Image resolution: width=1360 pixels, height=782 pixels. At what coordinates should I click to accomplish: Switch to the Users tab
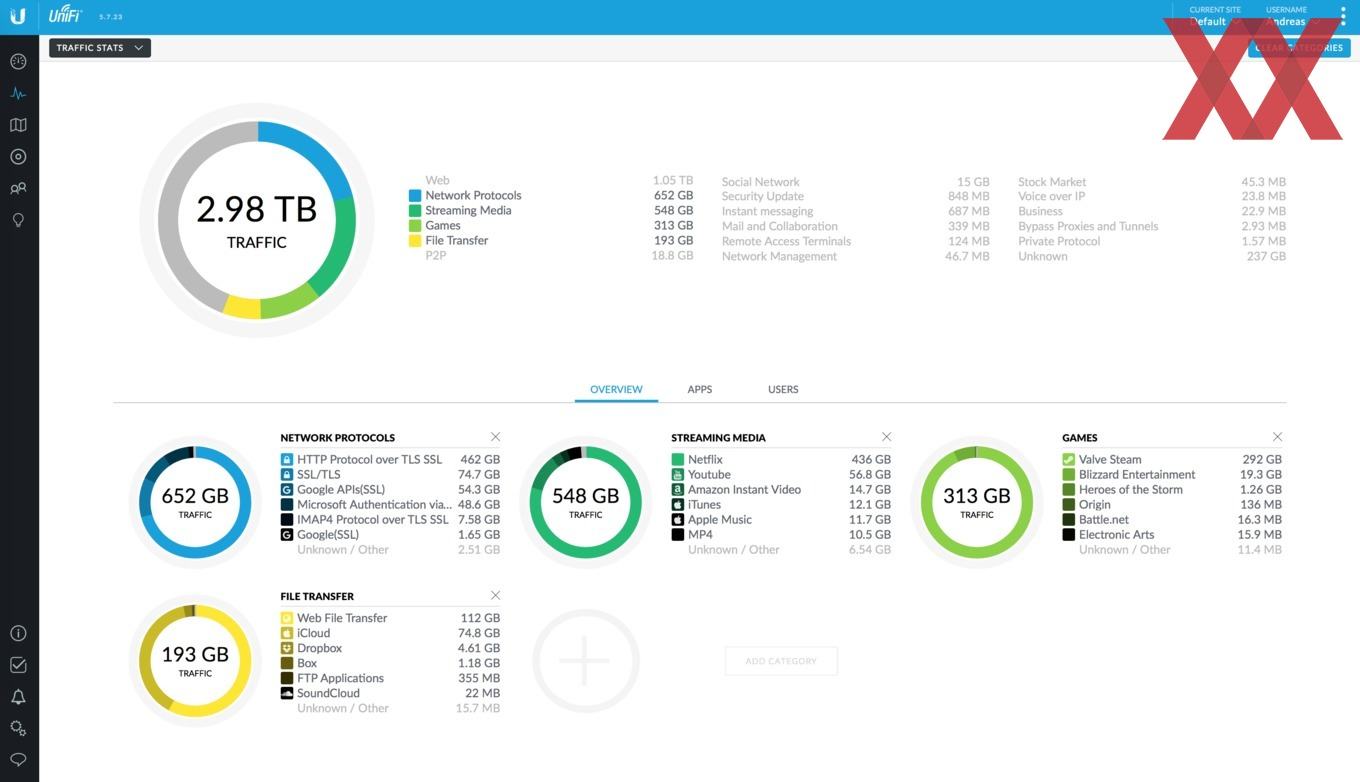(x=783, y=389)
